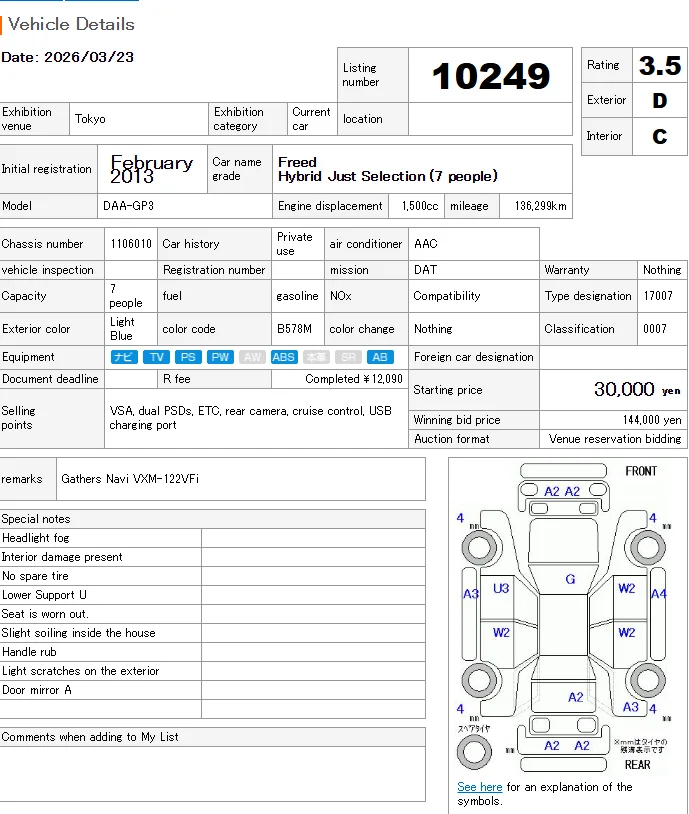Viewport: 689px width, 814px height.
Task: Click the 'Lower Support U' note row
Action: [x=212, y=595]
